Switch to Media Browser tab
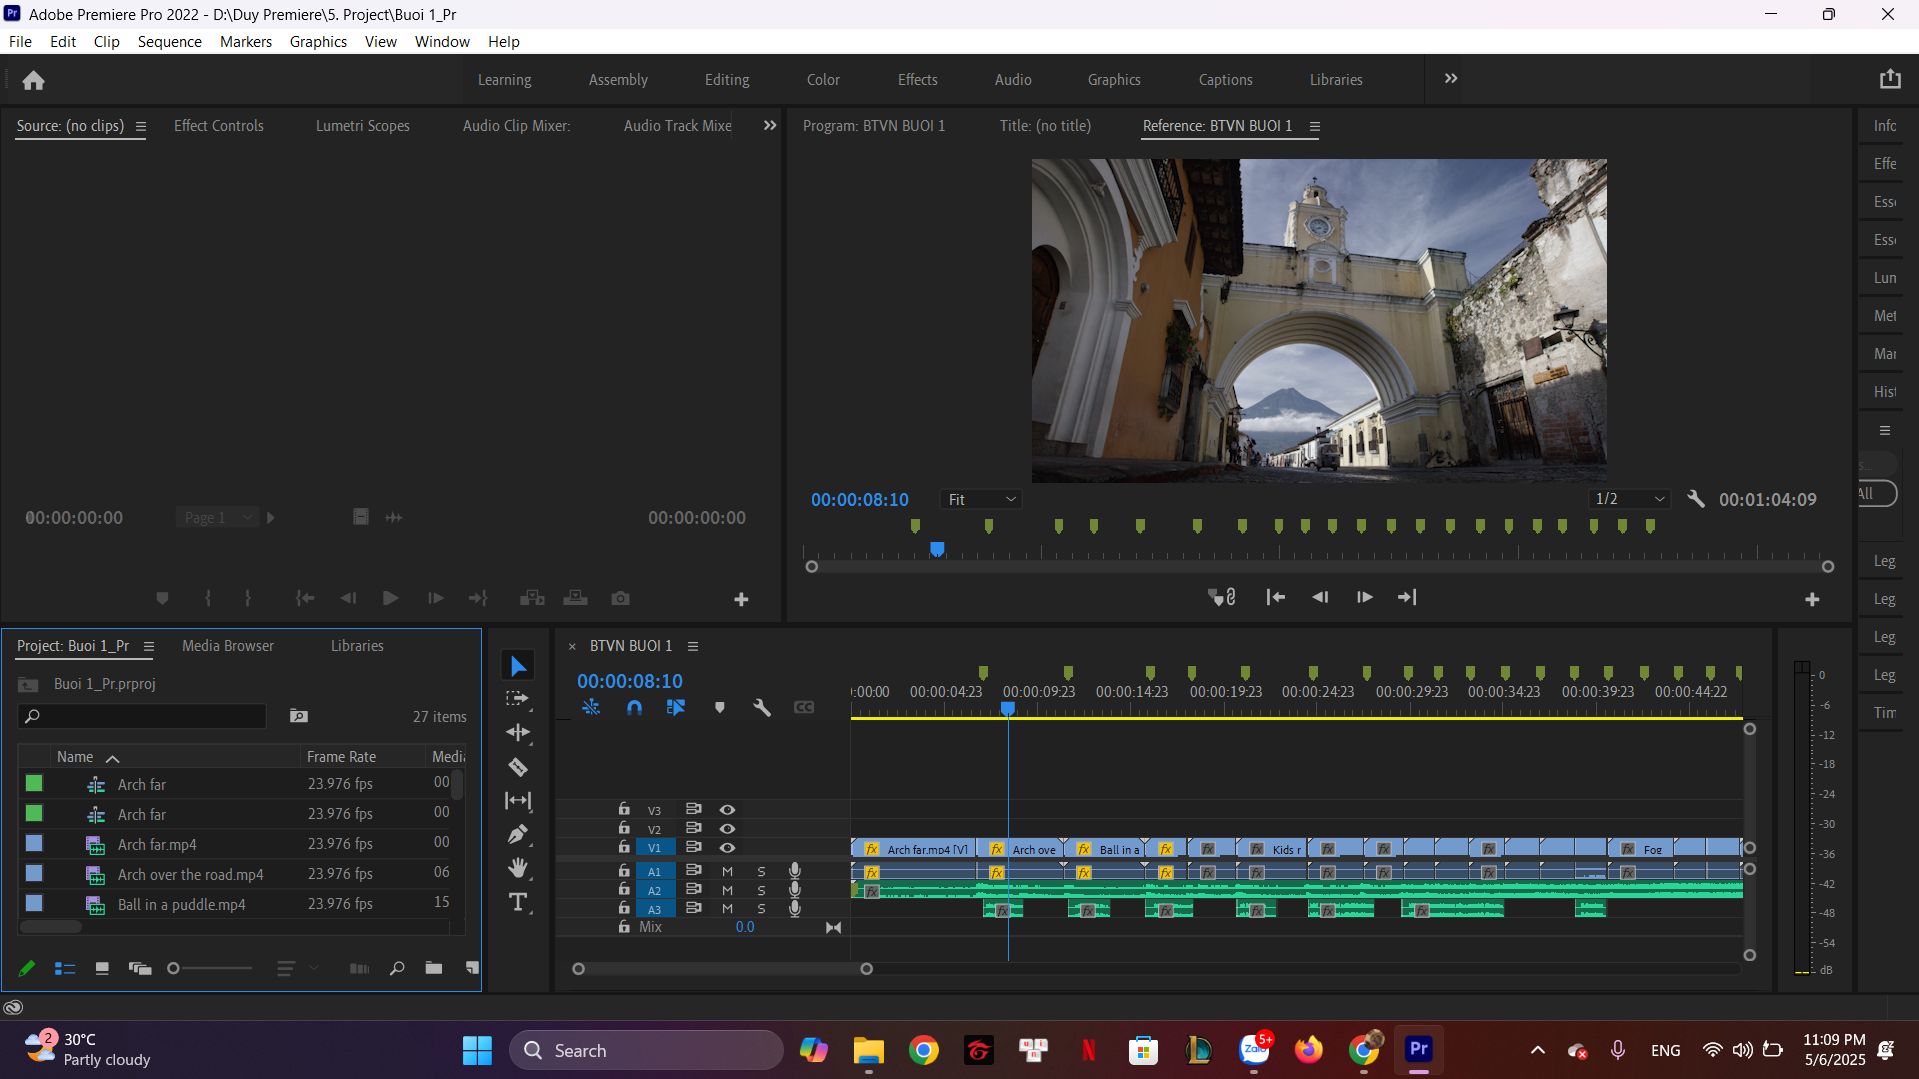Image resolution: width=1919 pixels, height=1079 pixels. coord(227,646)
